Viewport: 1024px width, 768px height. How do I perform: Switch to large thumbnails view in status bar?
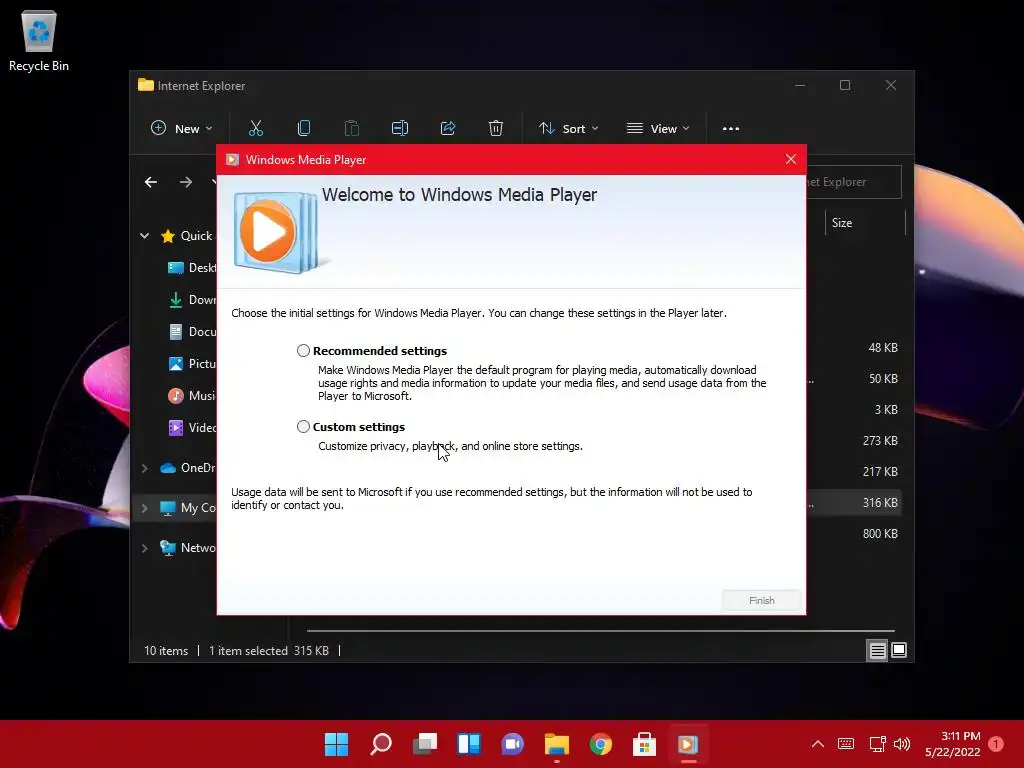(899, 650)
